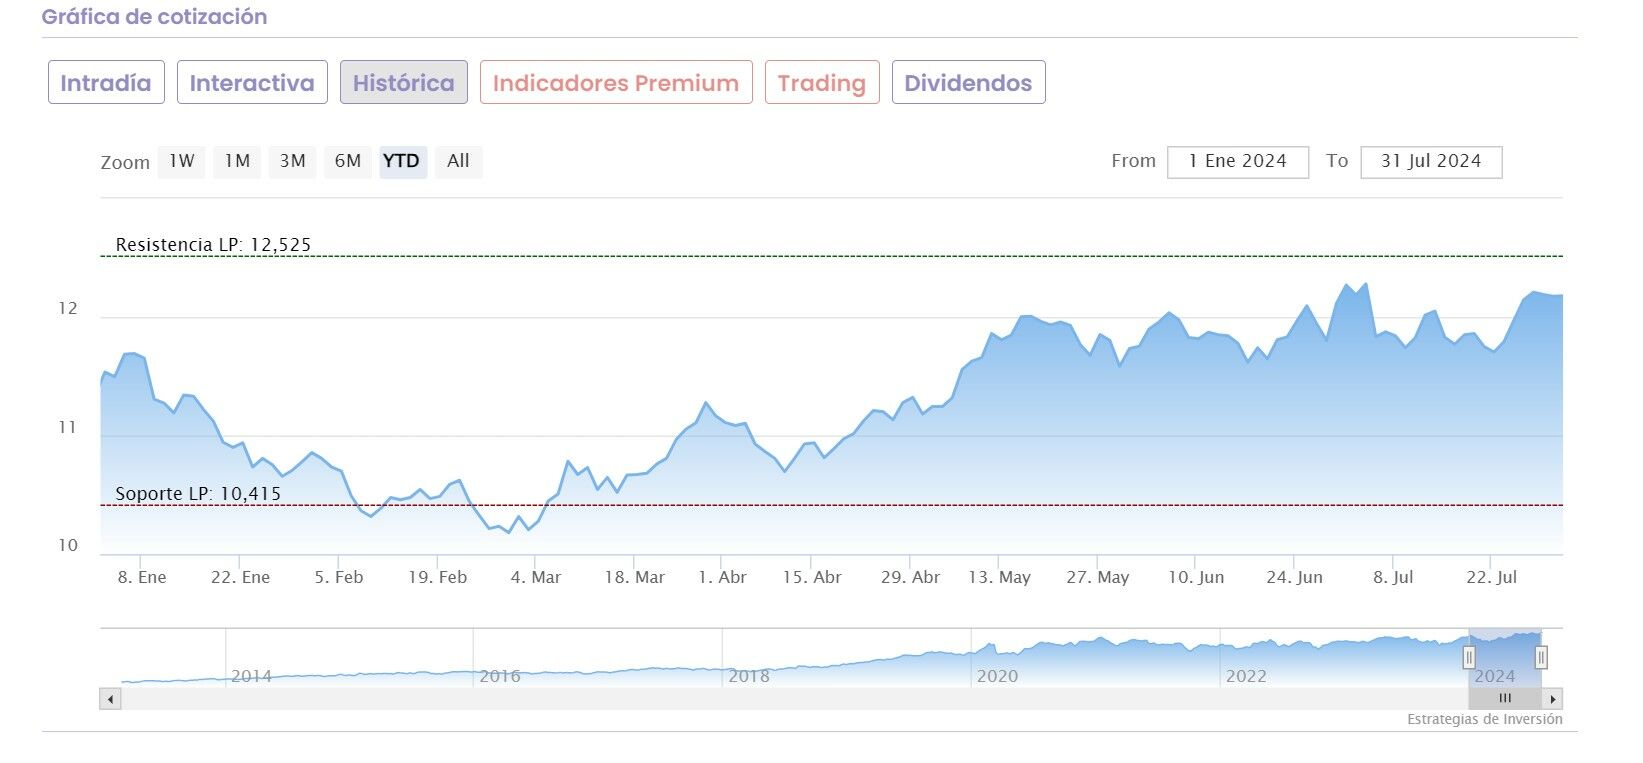Click the navigator scrollbar thumb grip

(1505, 699)
